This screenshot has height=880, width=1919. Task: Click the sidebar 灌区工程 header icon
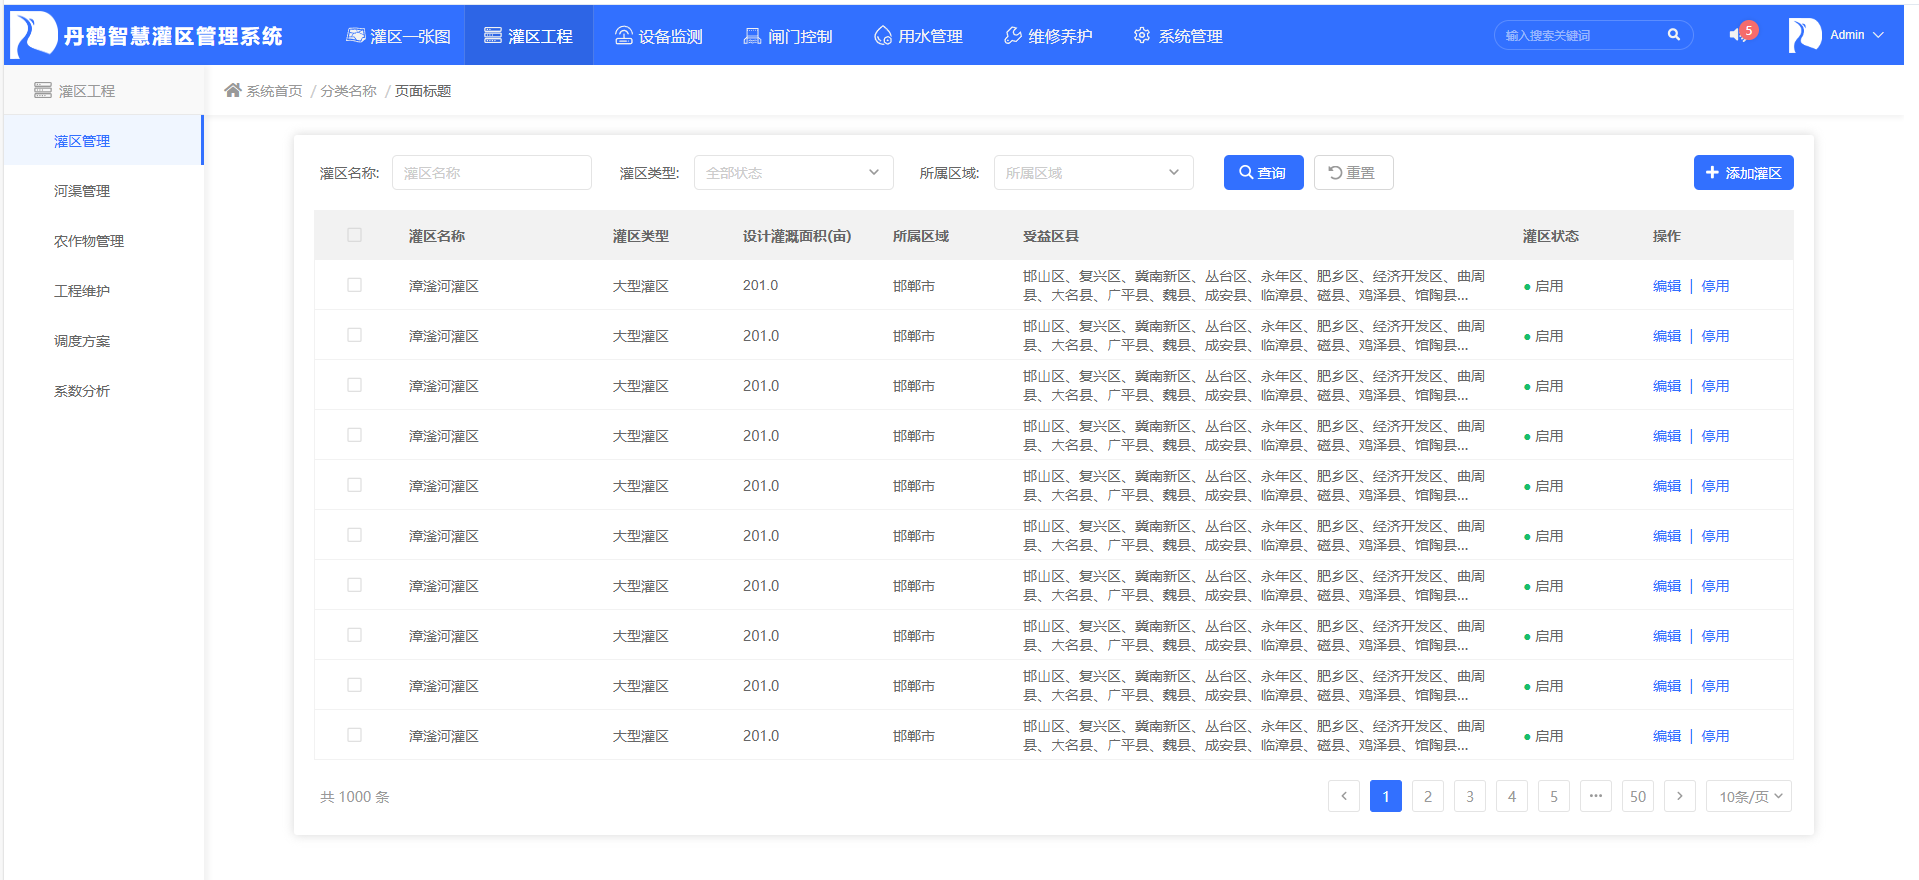(x=43, y=90)
